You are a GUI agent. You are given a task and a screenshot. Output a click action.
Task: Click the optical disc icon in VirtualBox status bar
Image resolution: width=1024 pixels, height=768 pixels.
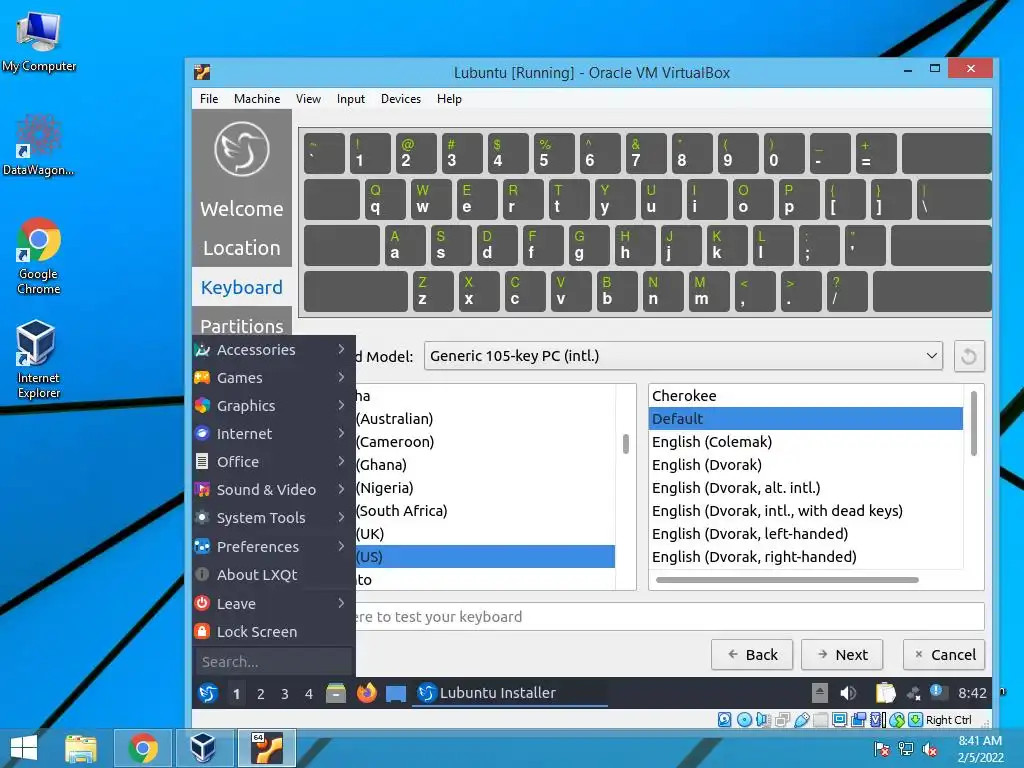pos(744,720)
